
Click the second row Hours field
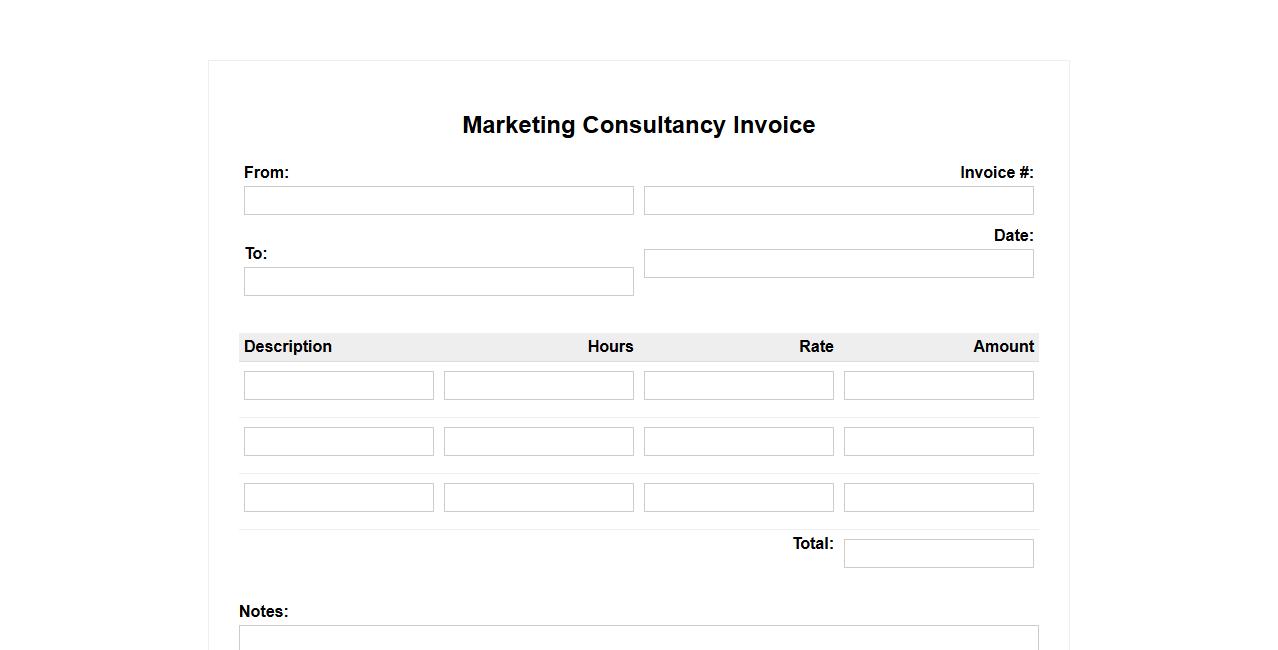coord(538,441)
